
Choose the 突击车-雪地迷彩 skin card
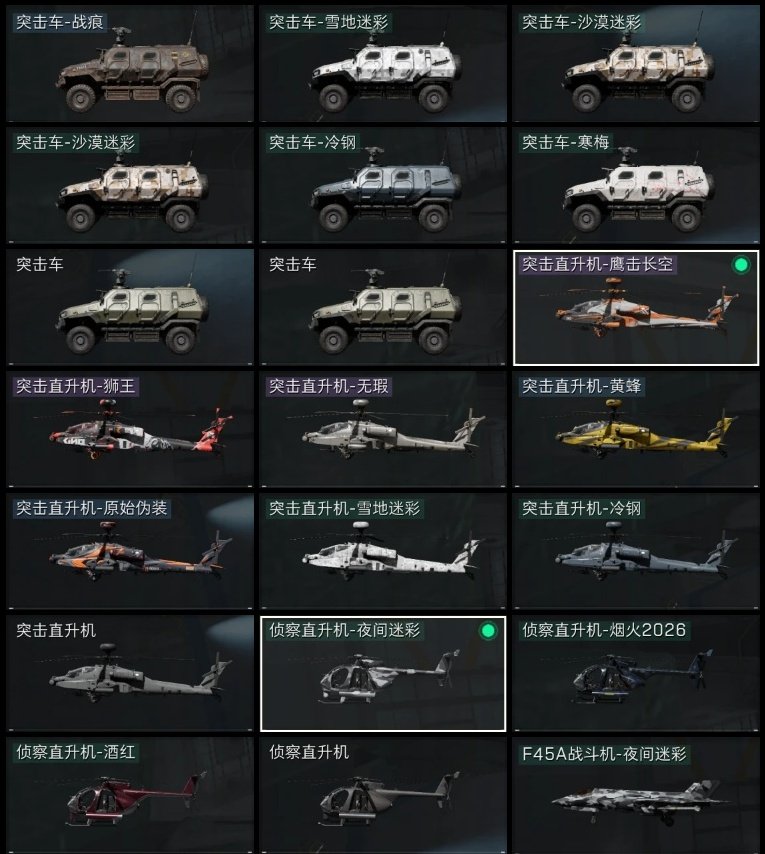pos(383,64)
